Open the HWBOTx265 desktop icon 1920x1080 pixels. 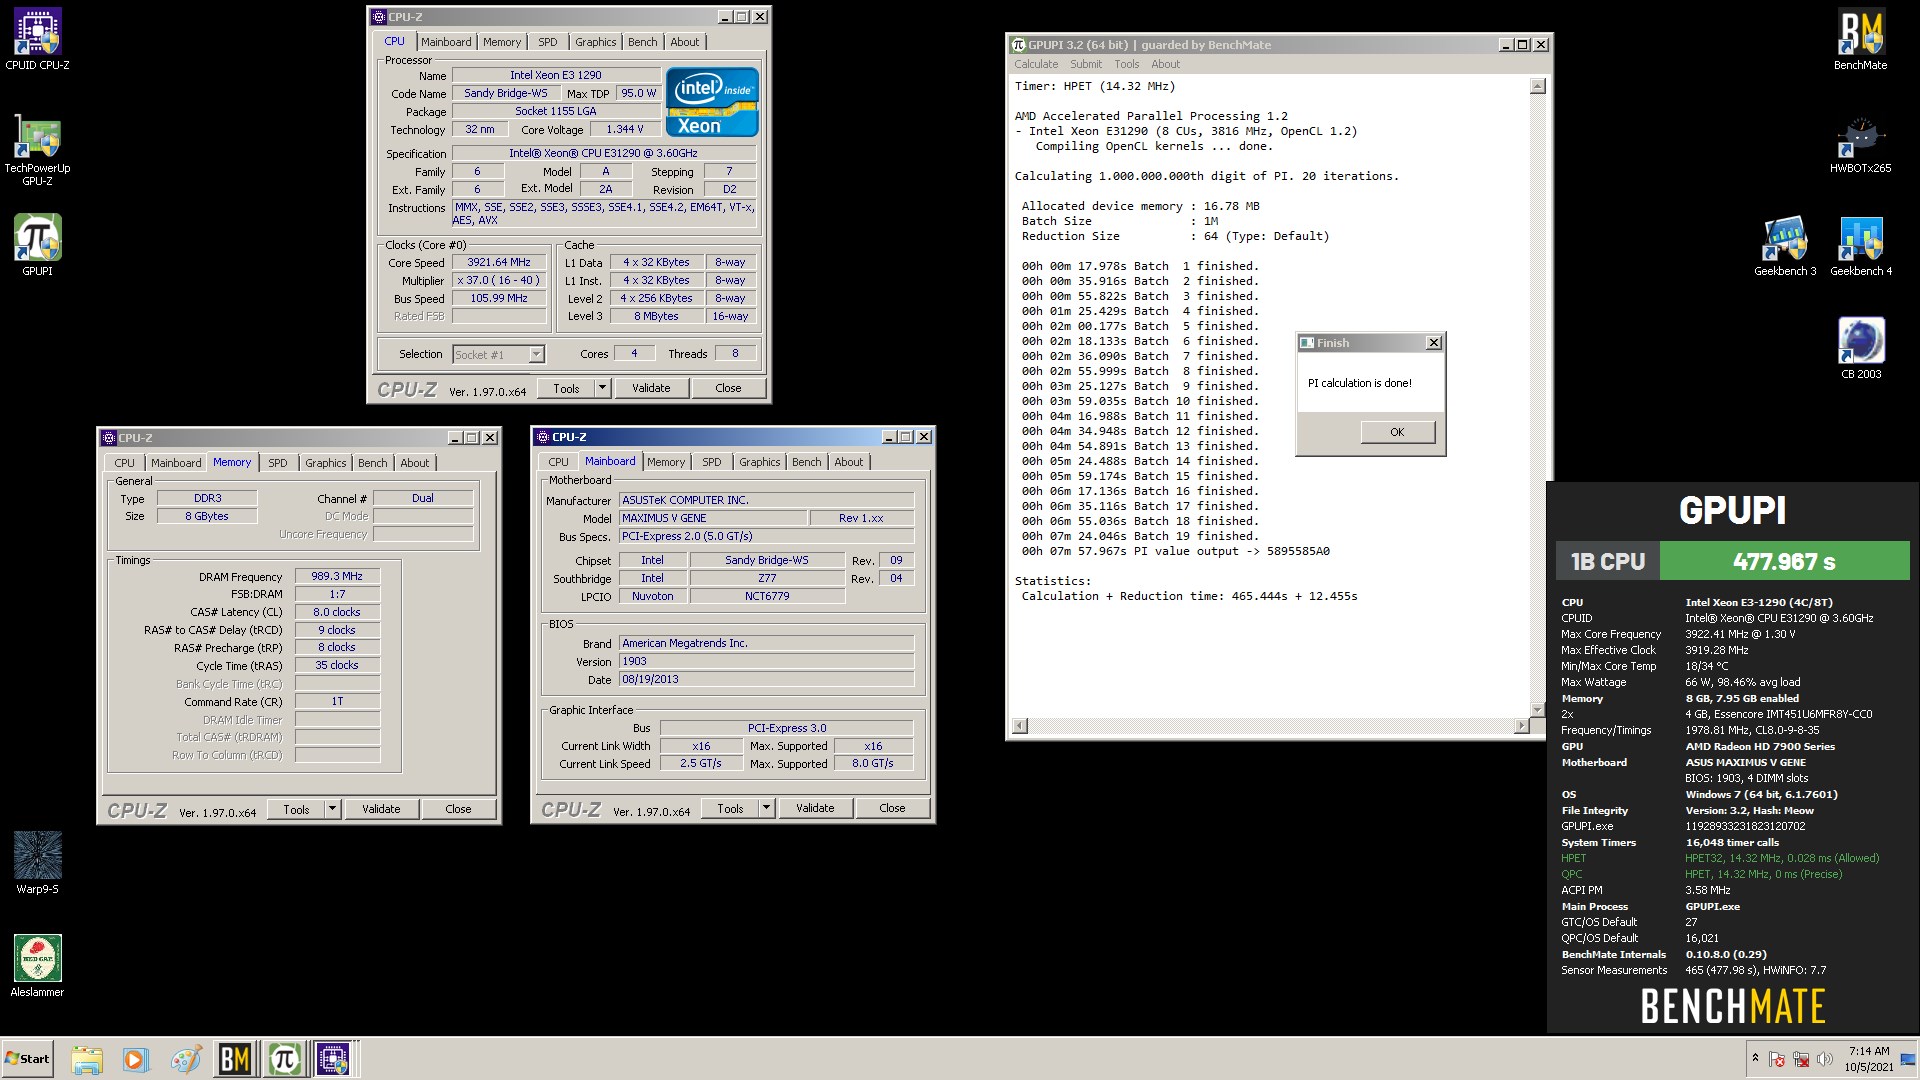click(x=1860, y=144)
